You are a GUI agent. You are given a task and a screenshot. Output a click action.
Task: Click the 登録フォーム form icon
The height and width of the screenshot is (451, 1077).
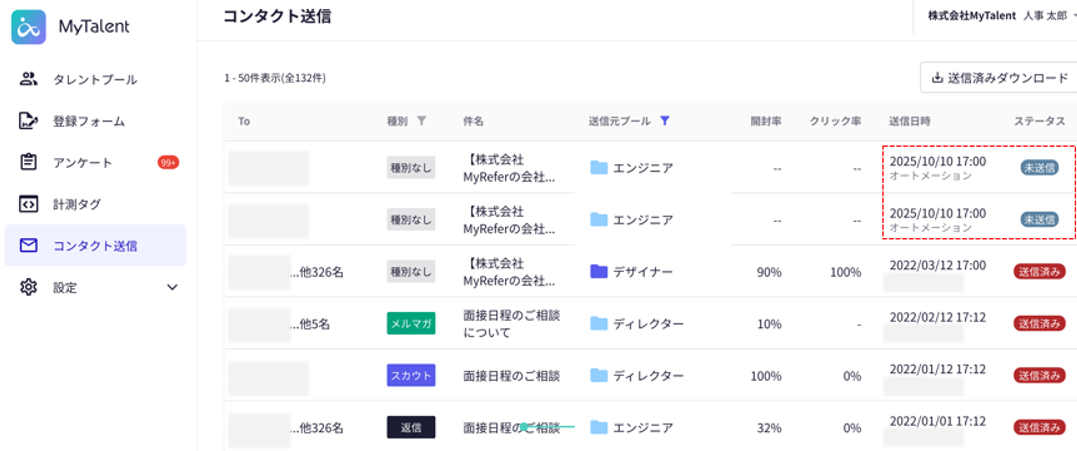[29, 121]
